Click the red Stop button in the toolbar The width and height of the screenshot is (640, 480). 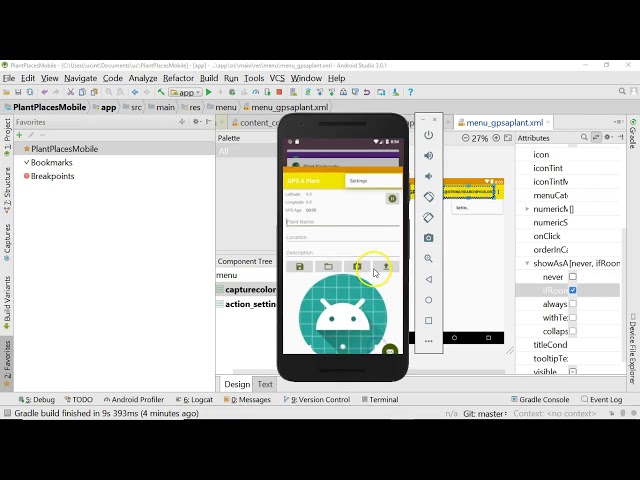[279, 92]
